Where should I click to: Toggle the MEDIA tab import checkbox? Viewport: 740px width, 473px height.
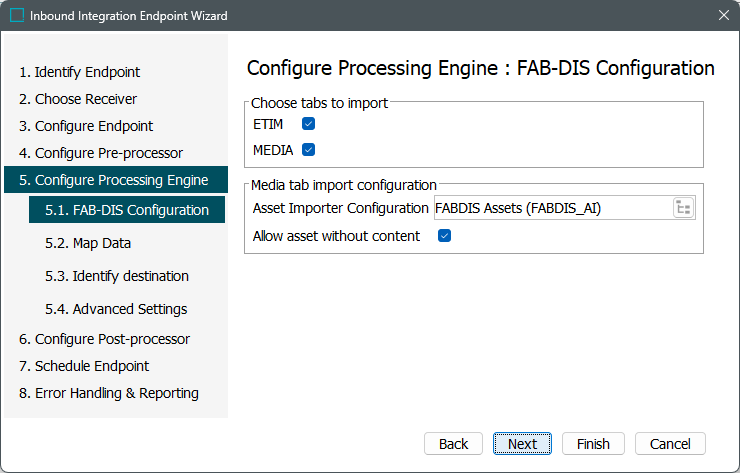[x=308, y=150]
